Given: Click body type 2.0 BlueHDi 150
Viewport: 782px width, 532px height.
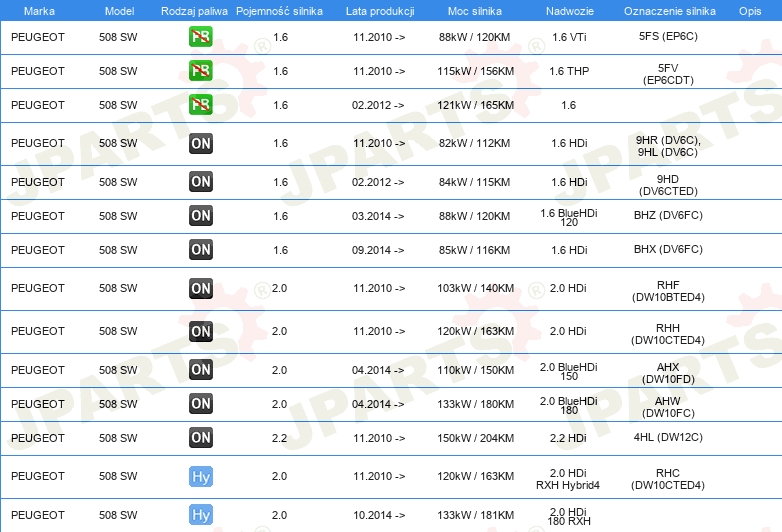Looking at the screenshot, I should [569, 371].
